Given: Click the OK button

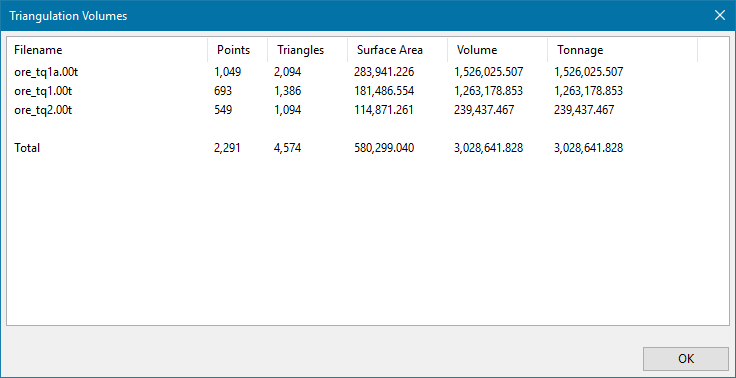Looking at the screenshot, I should [x=686, y=359].
